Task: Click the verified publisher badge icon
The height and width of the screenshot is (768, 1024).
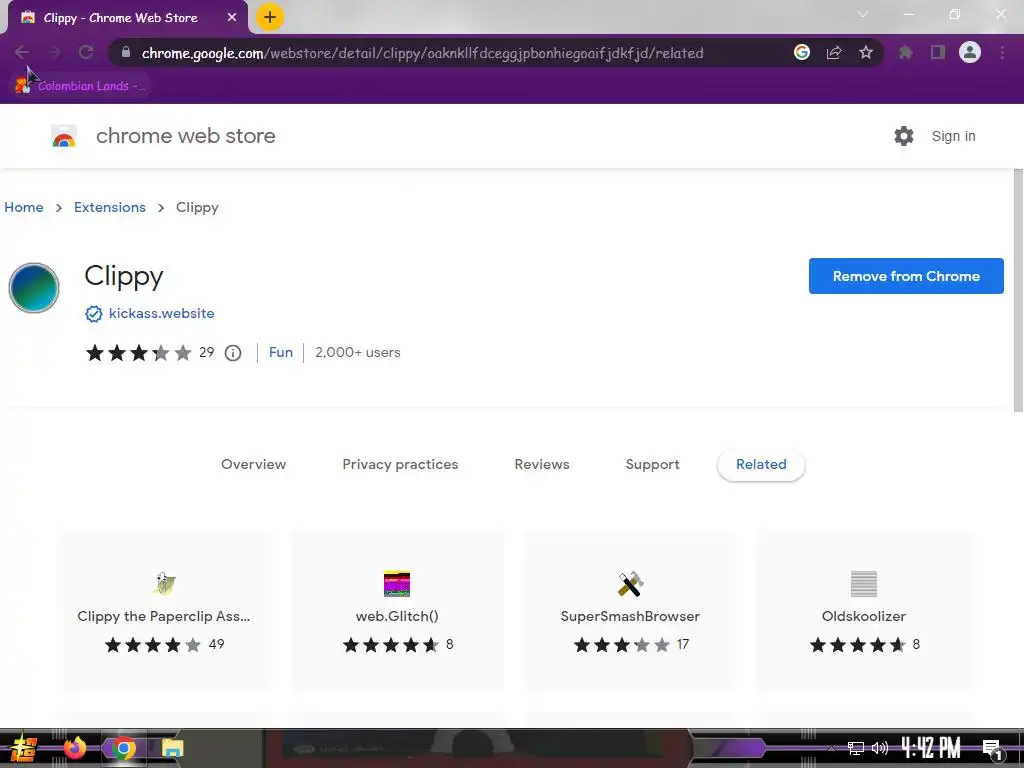Action: pyautogui.click(x=94, y=314)
